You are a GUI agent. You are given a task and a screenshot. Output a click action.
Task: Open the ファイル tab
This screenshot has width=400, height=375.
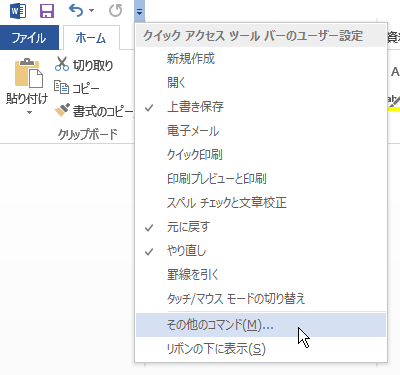pos(29,37)
